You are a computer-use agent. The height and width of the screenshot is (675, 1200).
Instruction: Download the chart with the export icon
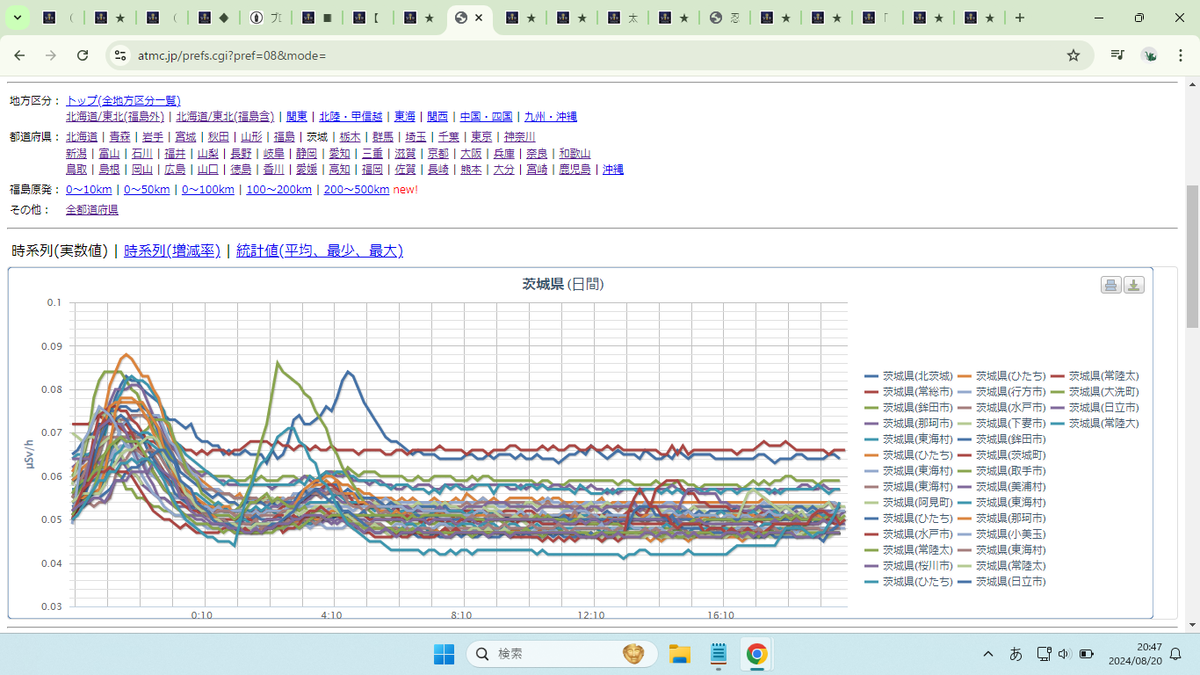pyautogui.click(x=1134, y=286)
